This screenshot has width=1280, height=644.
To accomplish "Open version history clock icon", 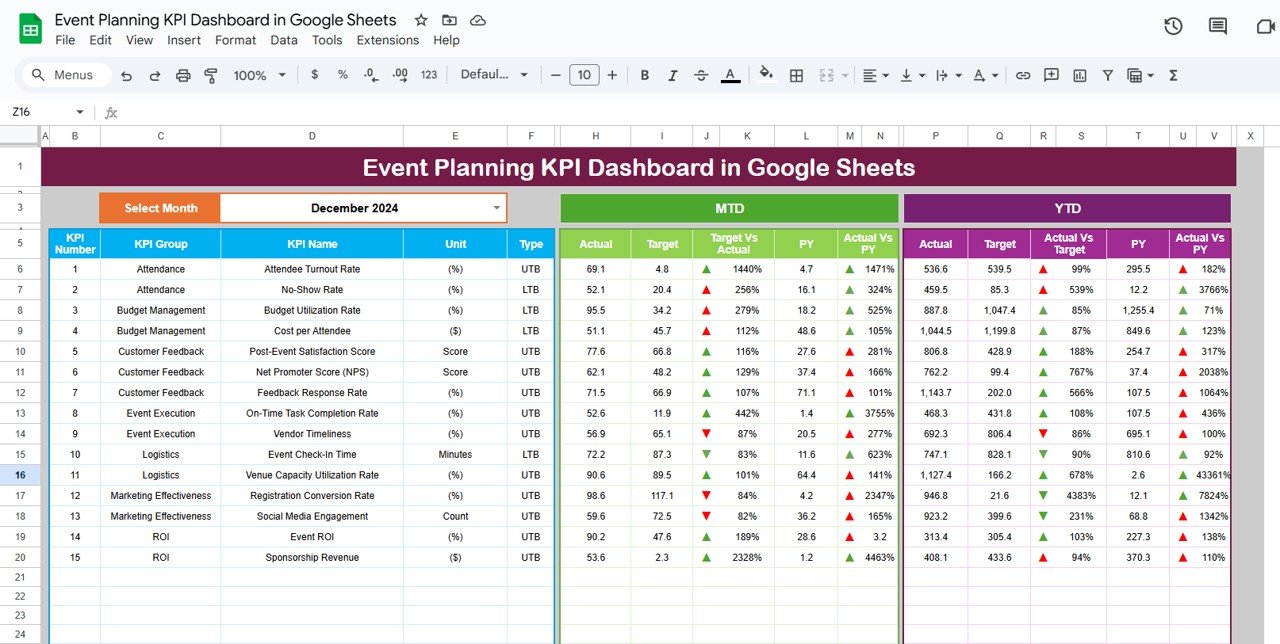I will point(1174,27).
